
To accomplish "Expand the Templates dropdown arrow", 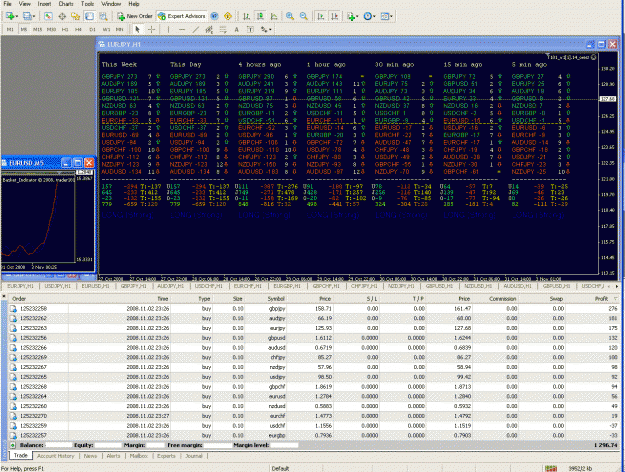I will point(391,16).
